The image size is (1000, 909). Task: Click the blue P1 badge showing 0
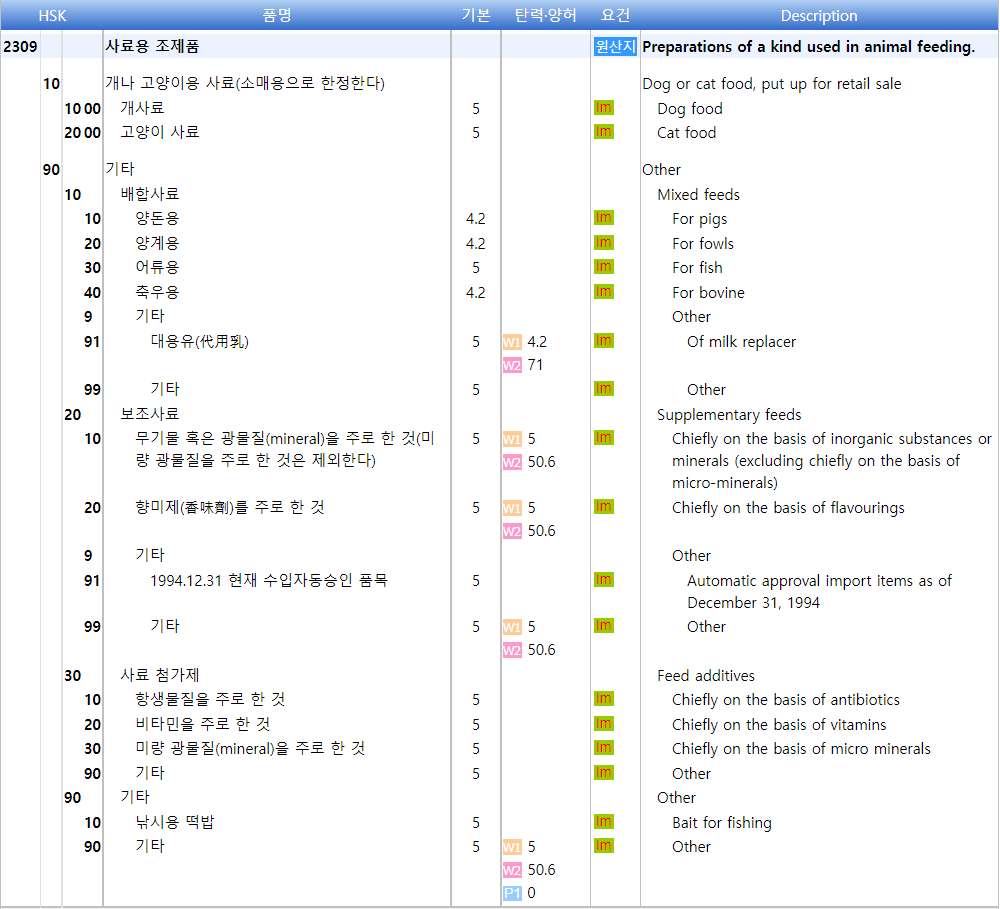(512, 893)
